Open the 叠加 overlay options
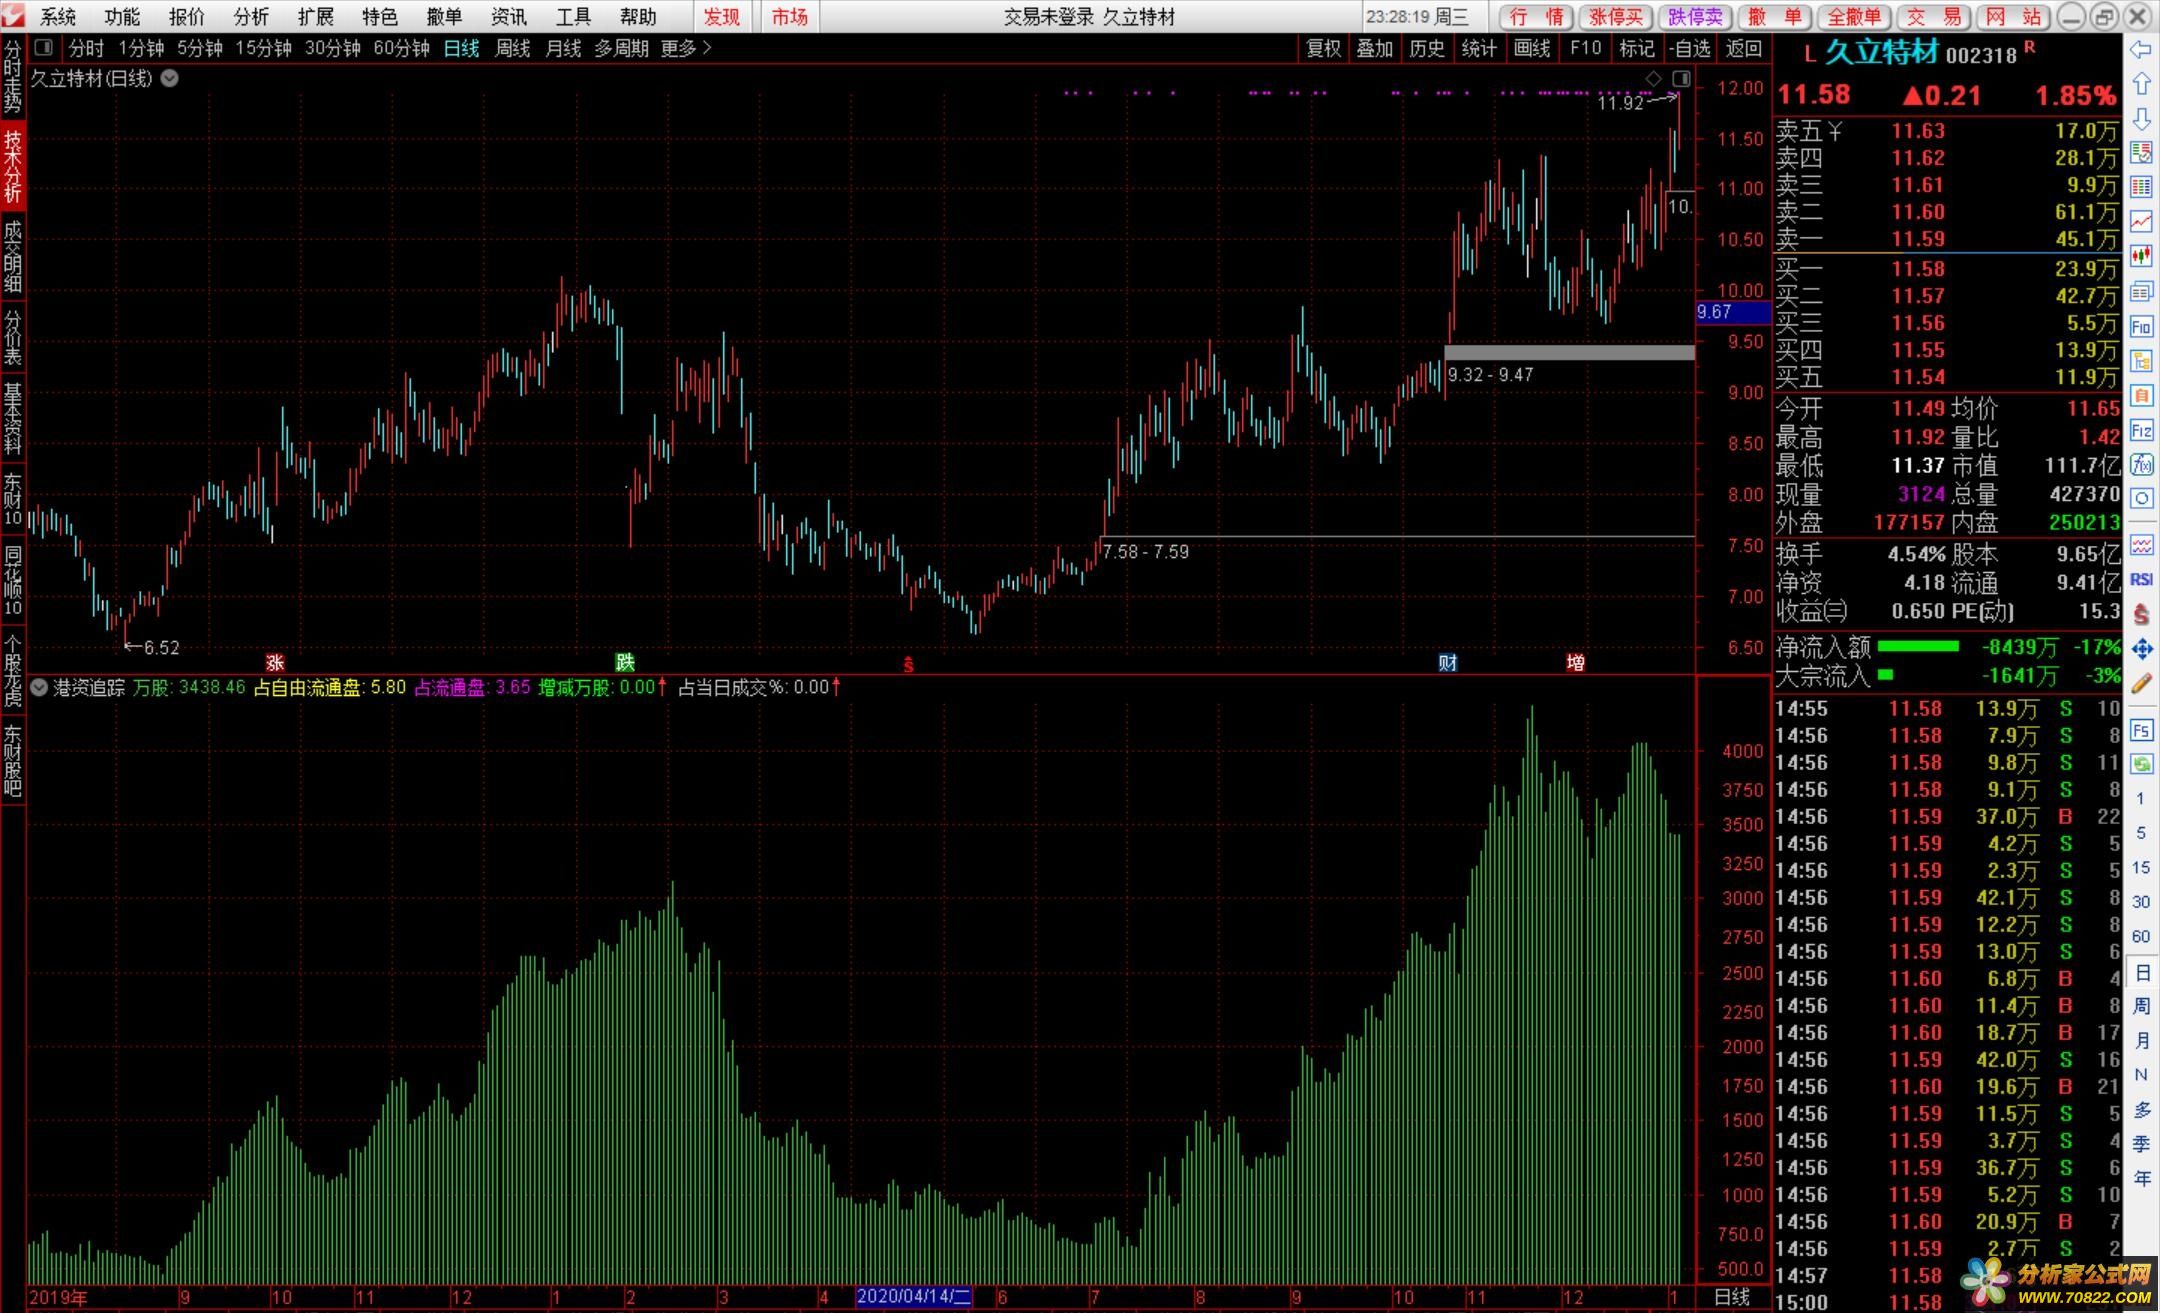The height and width of the screenshot is (1313, 2160). pyautogui.click(x=1375, y=48)
